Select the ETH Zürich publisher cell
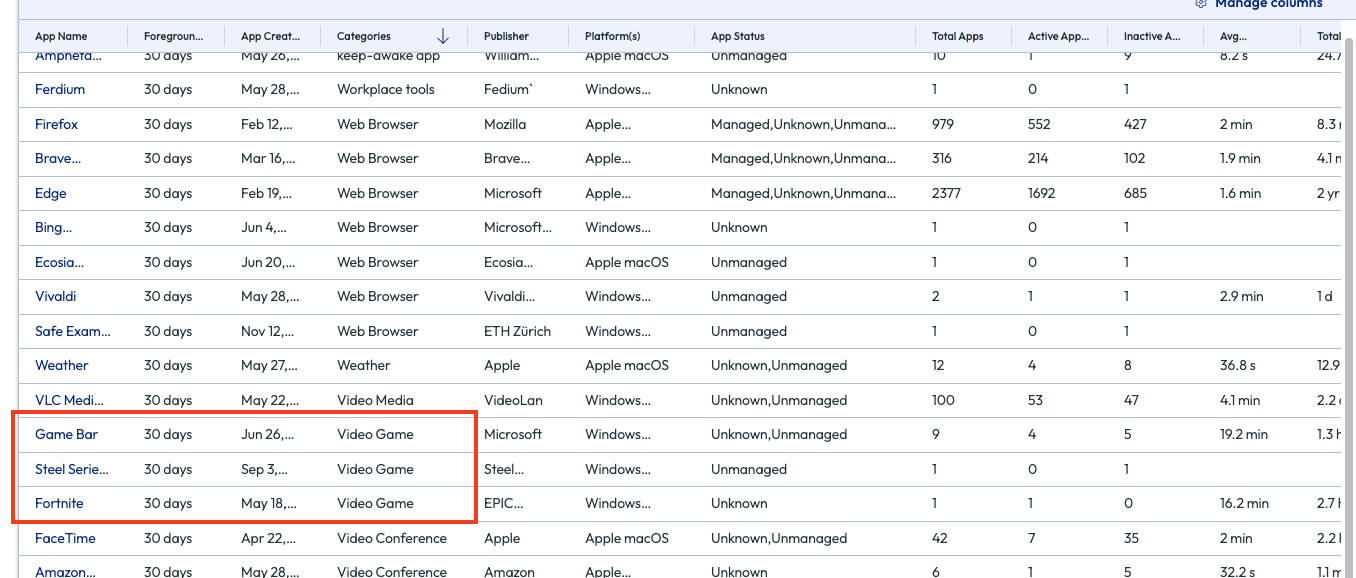Image resolution: width=1356 pixels, height=578 pixels. tap(517, 332)
